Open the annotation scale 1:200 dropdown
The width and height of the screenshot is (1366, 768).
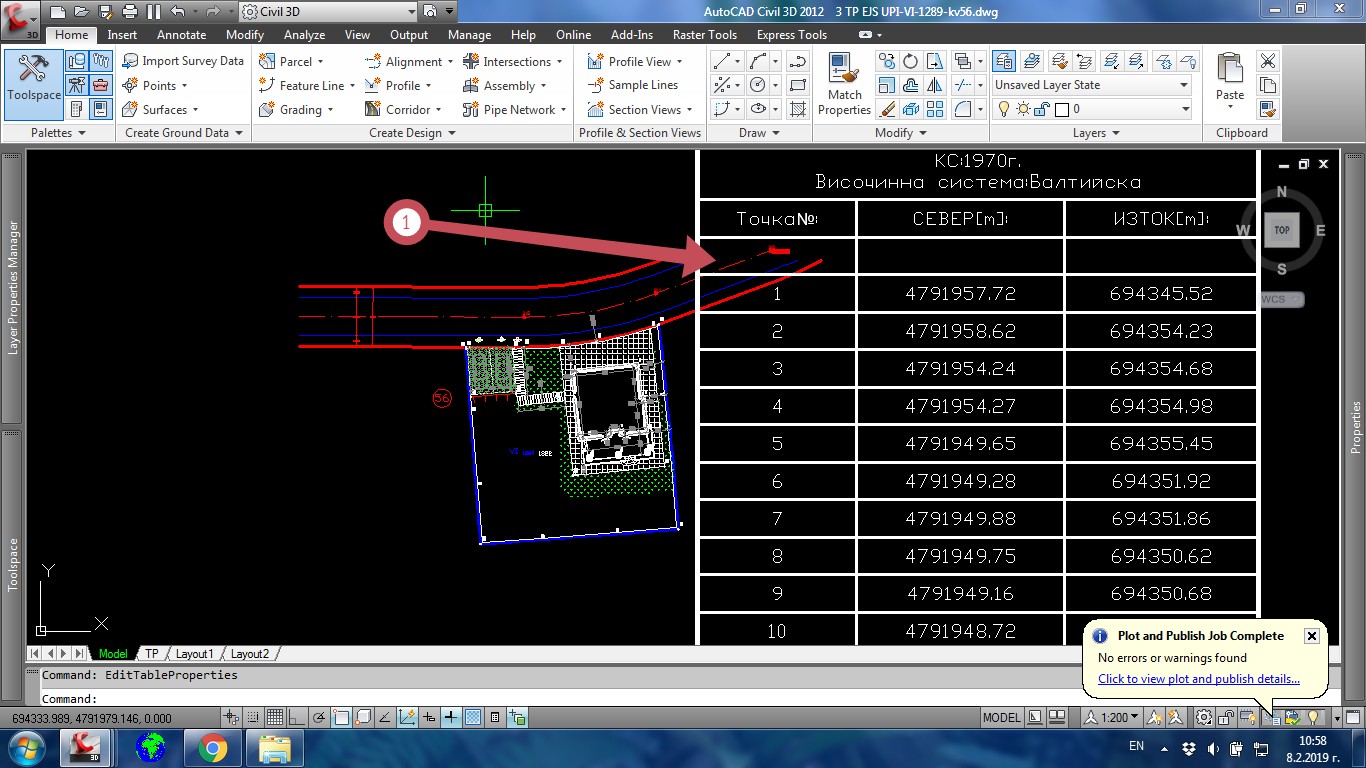pyautogui.click(x=1121, y=717)
